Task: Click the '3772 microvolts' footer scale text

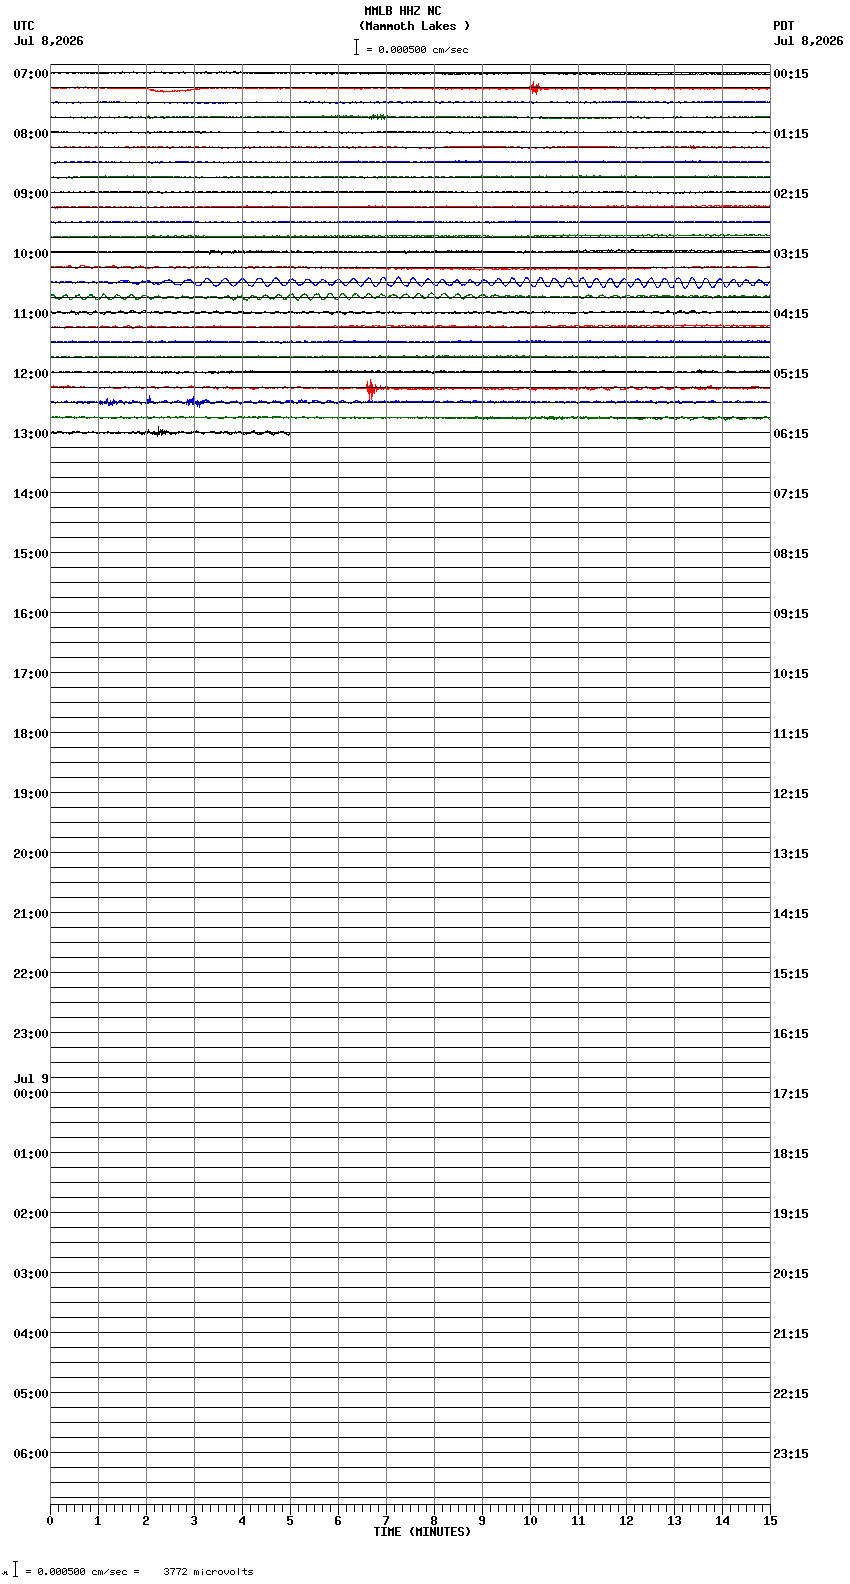Action: pos(208,1572)
